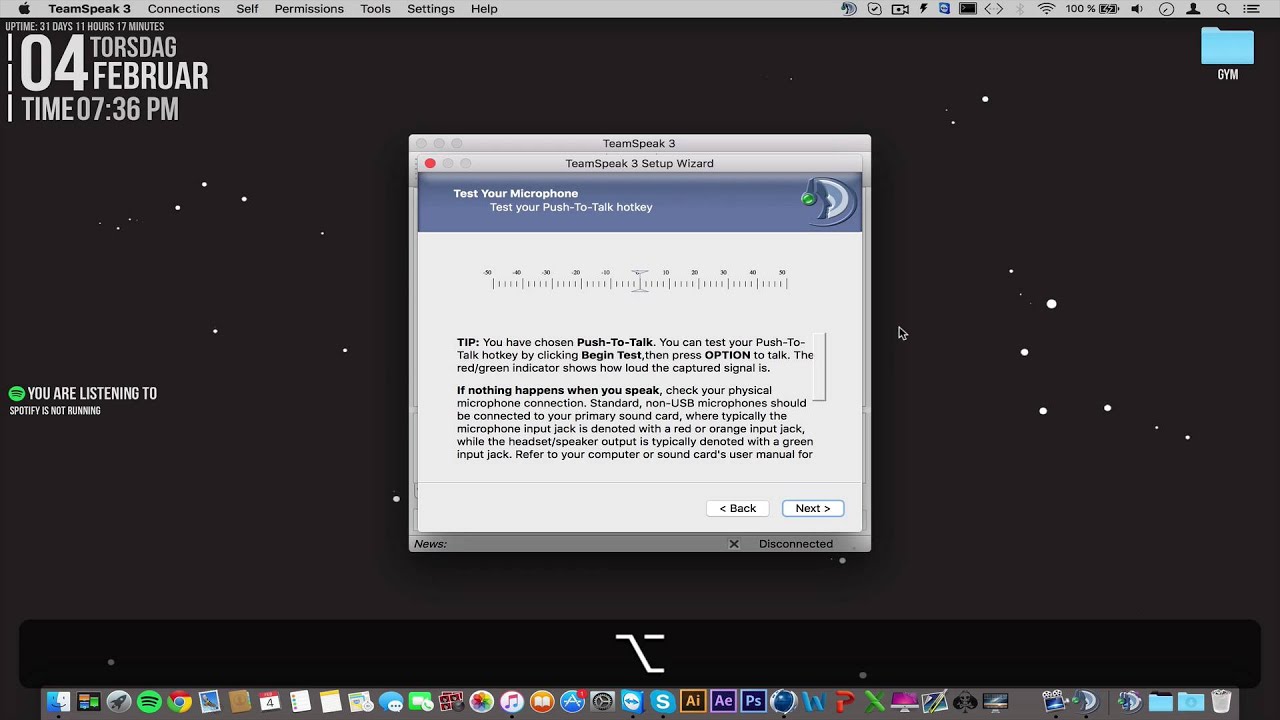The image size is (1280, 720).
Task: Open the Tools menu
Action: [375, 9]
